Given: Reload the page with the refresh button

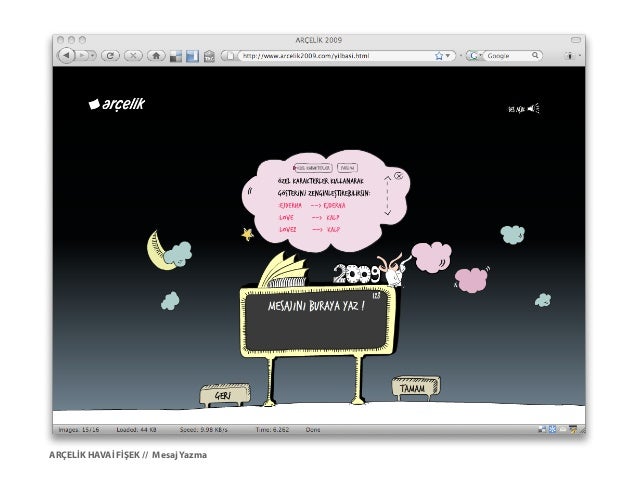Looking at the screenshot, I should click(110, 55).
